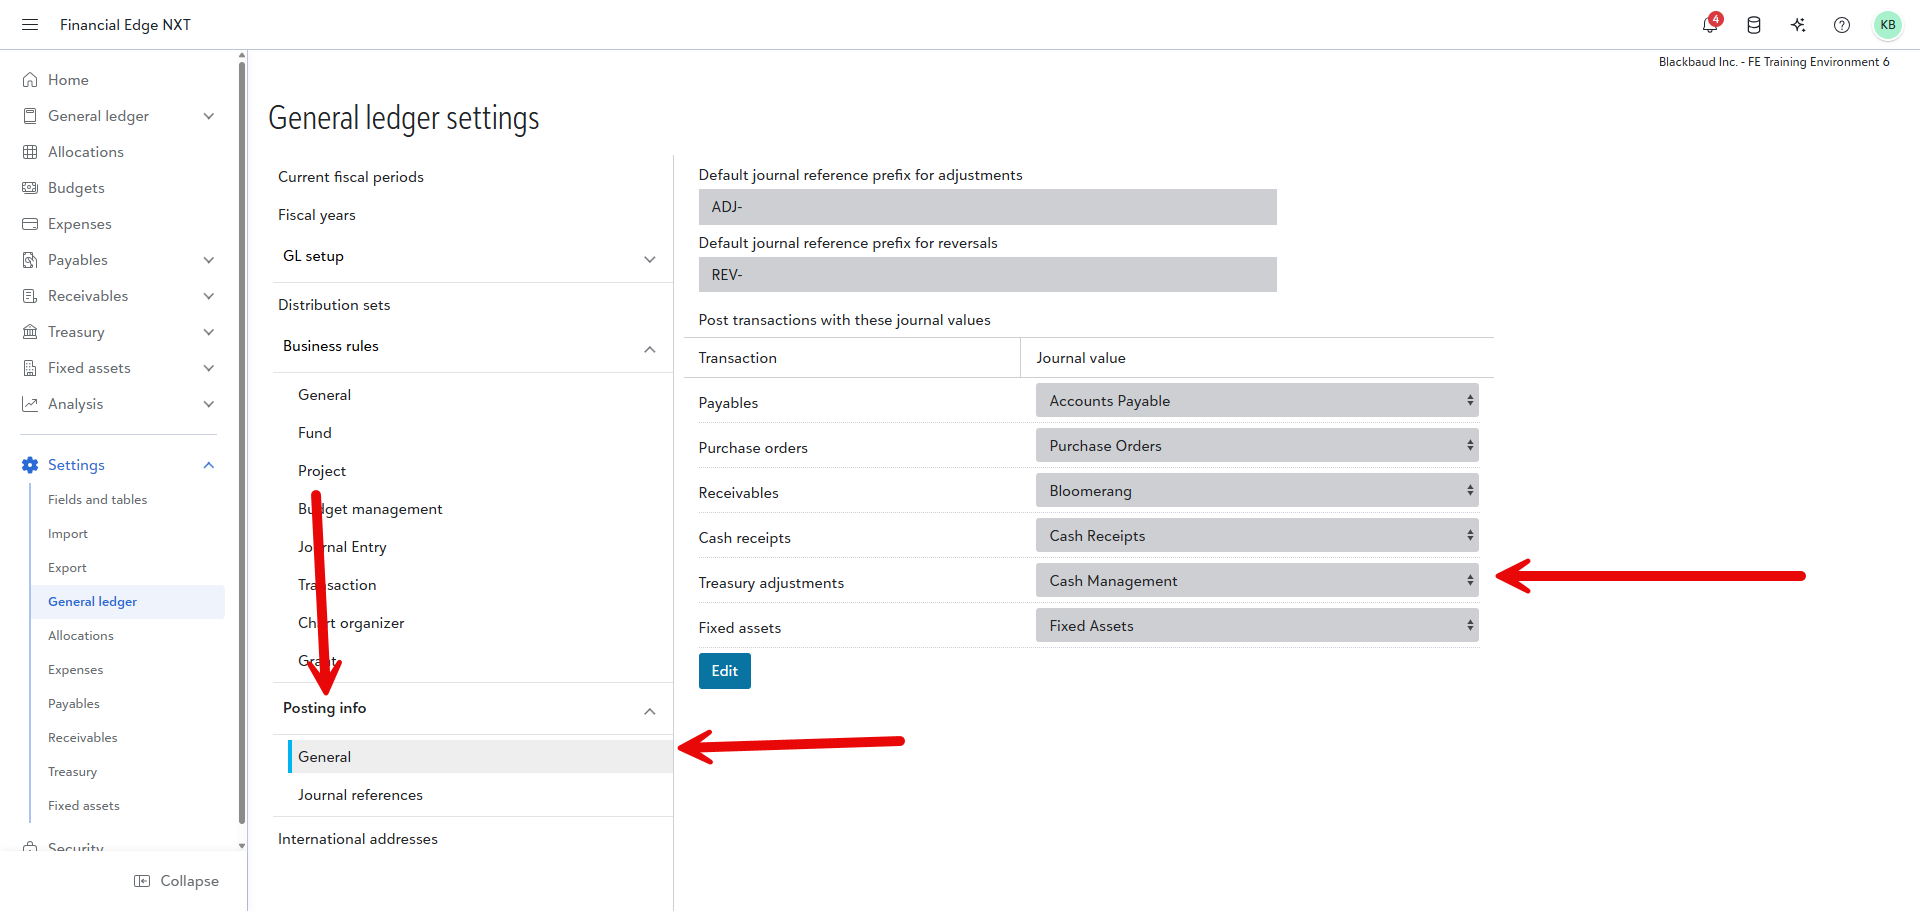This screenshot has width=1920, height=911.
Task: Open Distribution sets settings
Action: 334,305
